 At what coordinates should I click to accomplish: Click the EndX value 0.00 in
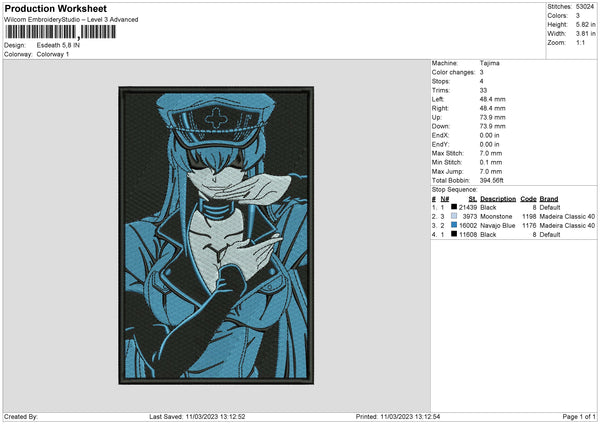489,135
